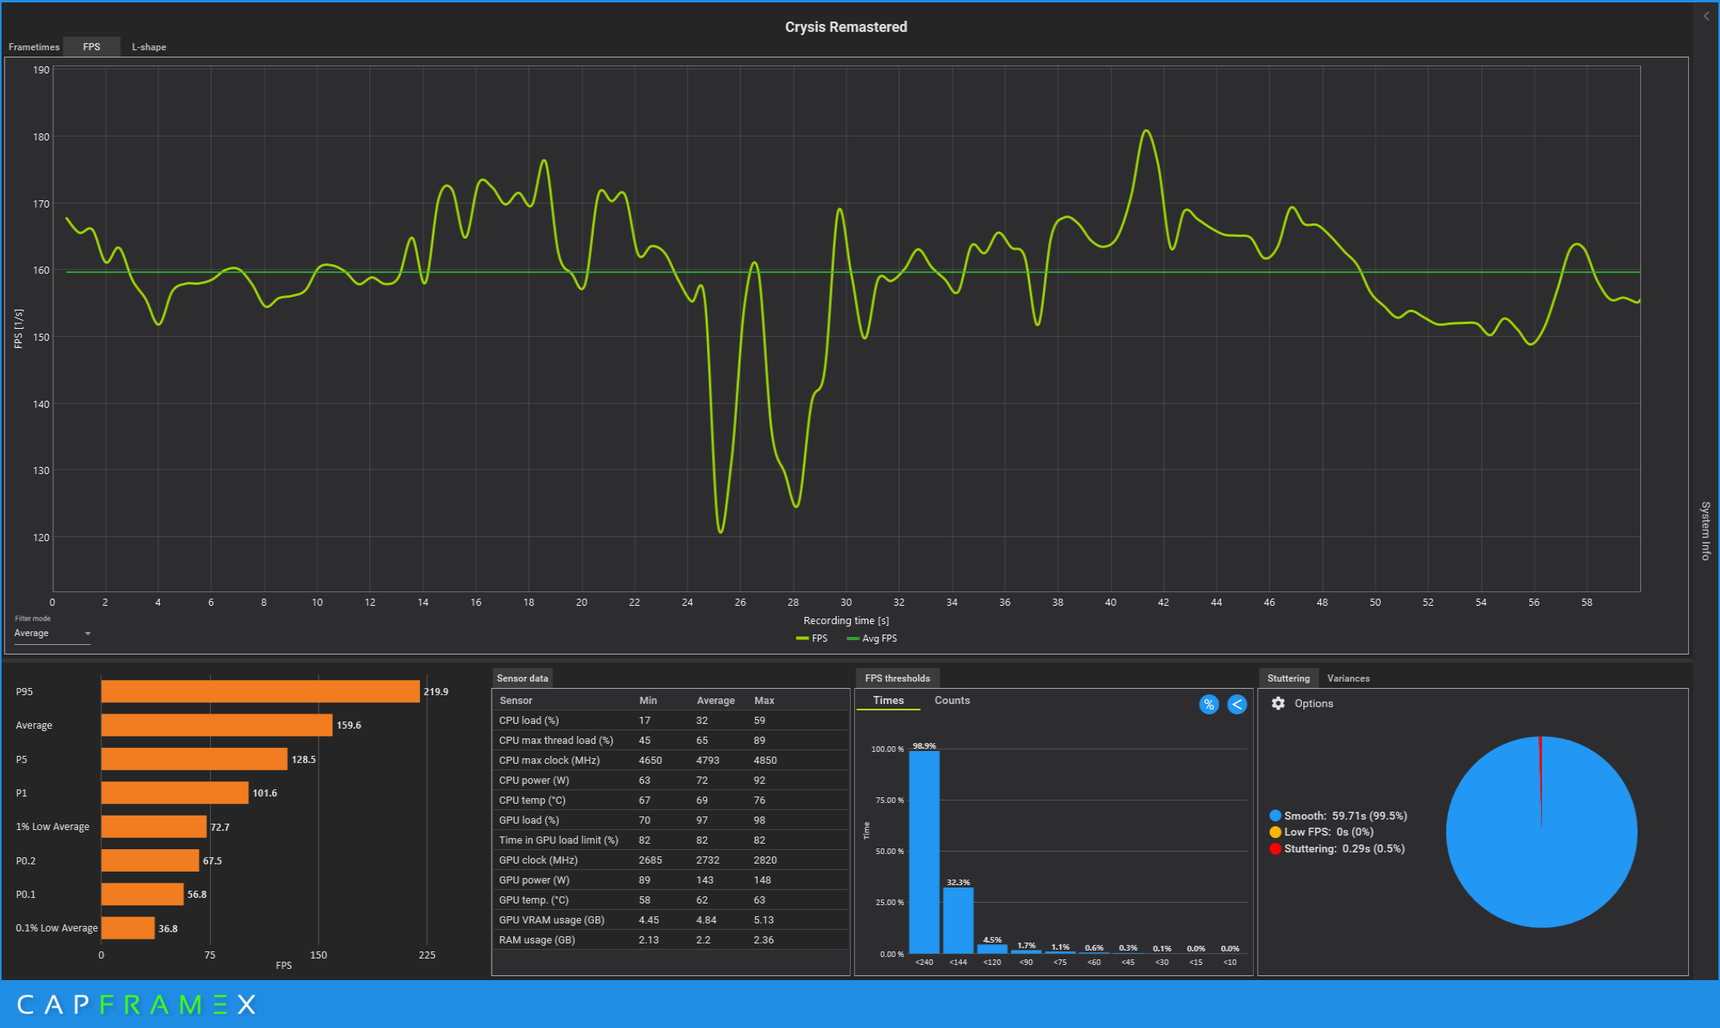Switch thresholds view to Times
This screenshot has width=1720, height=1028.
tap(888, 701)
